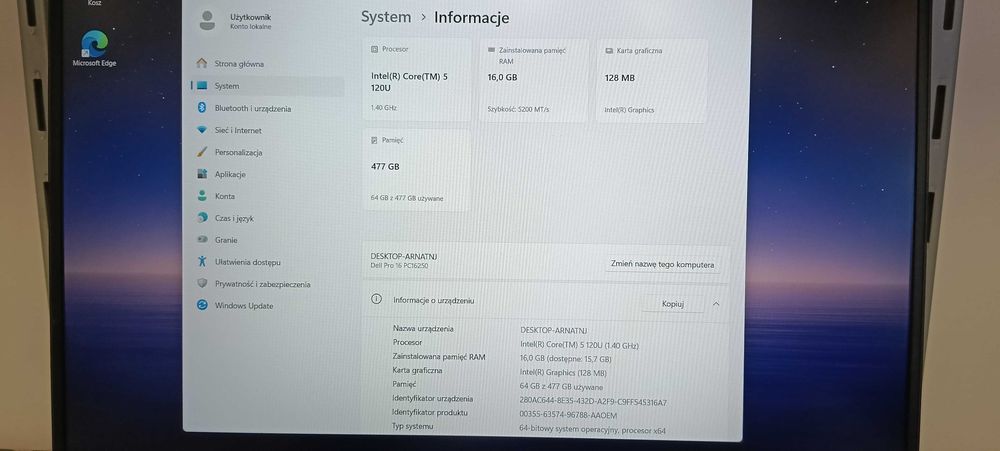Screen dimensions: 1000x451
Task: Select the 128 MB graphics card tile
Action: pyautogui.click(x=652, y=81)
